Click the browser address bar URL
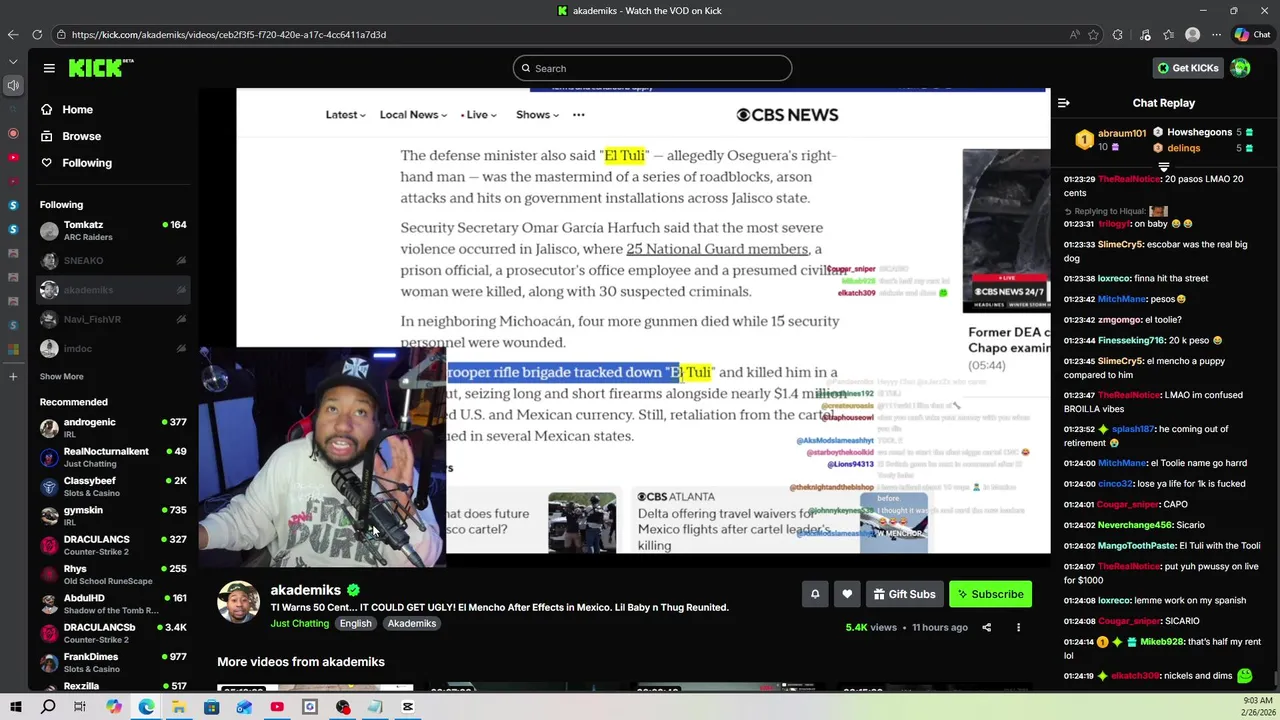Viewport: 1280px width, 720px height. pos(229,35)
